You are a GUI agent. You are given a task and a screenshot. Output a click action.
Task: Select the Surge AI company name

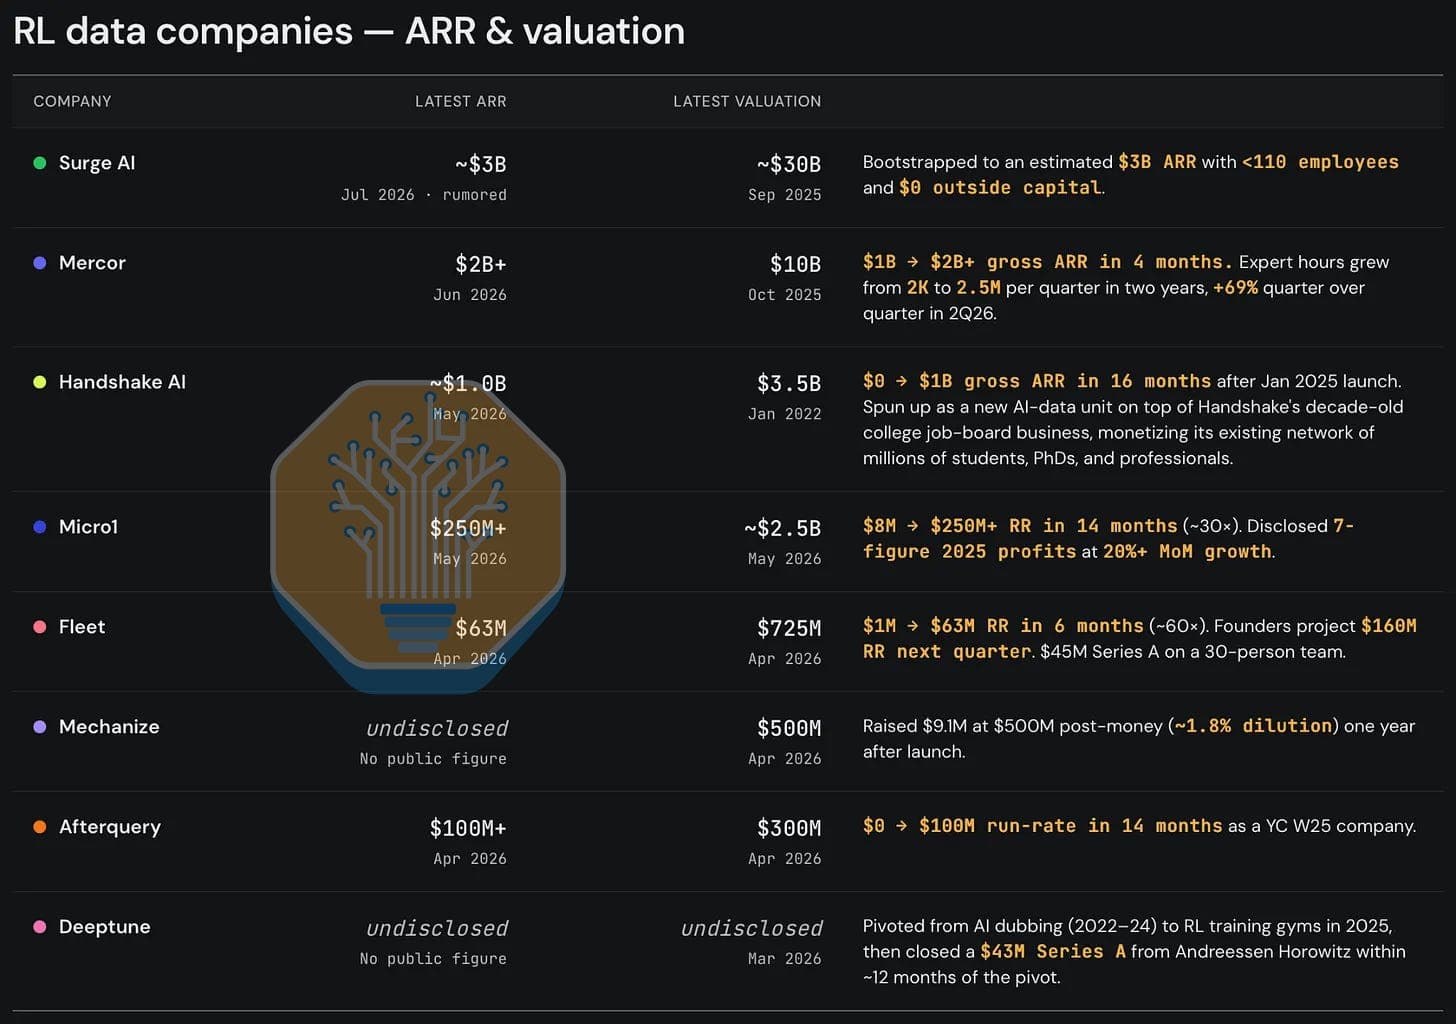coord(97,163)
